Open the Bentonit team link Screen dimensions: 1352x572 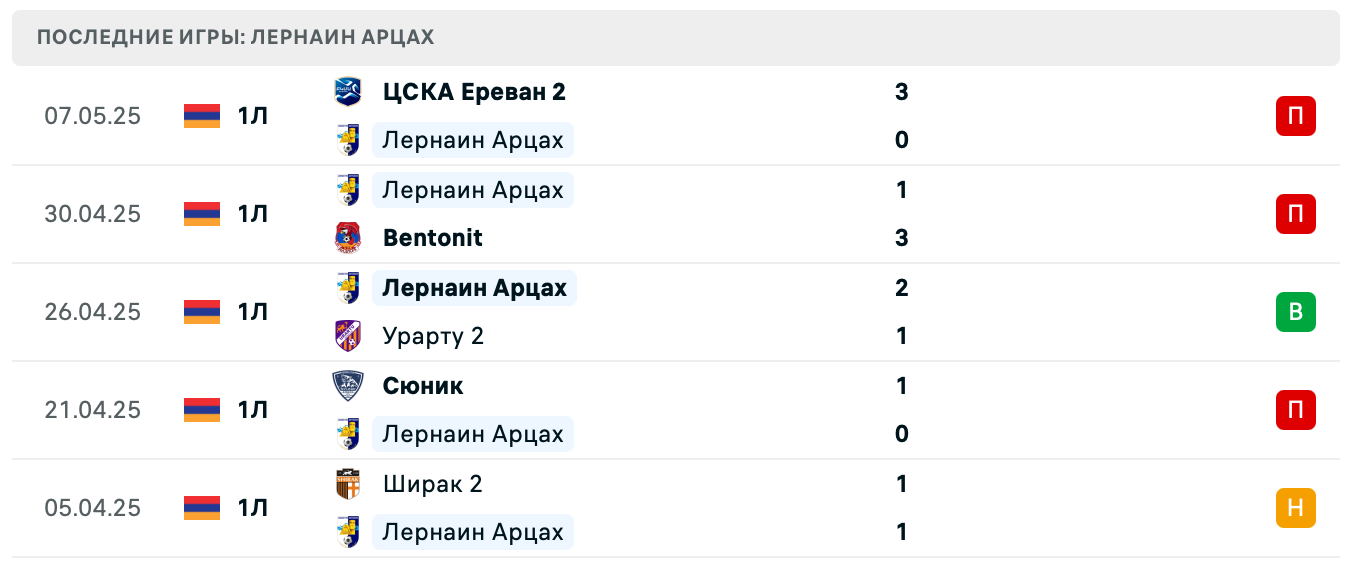coord(432,238)
